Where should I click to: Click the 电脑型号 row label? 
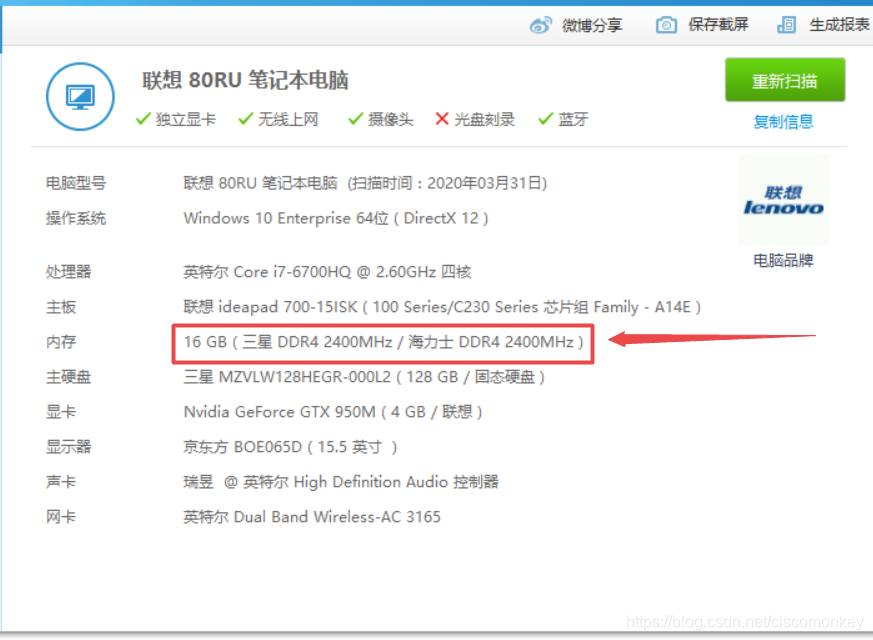(76, 183)
